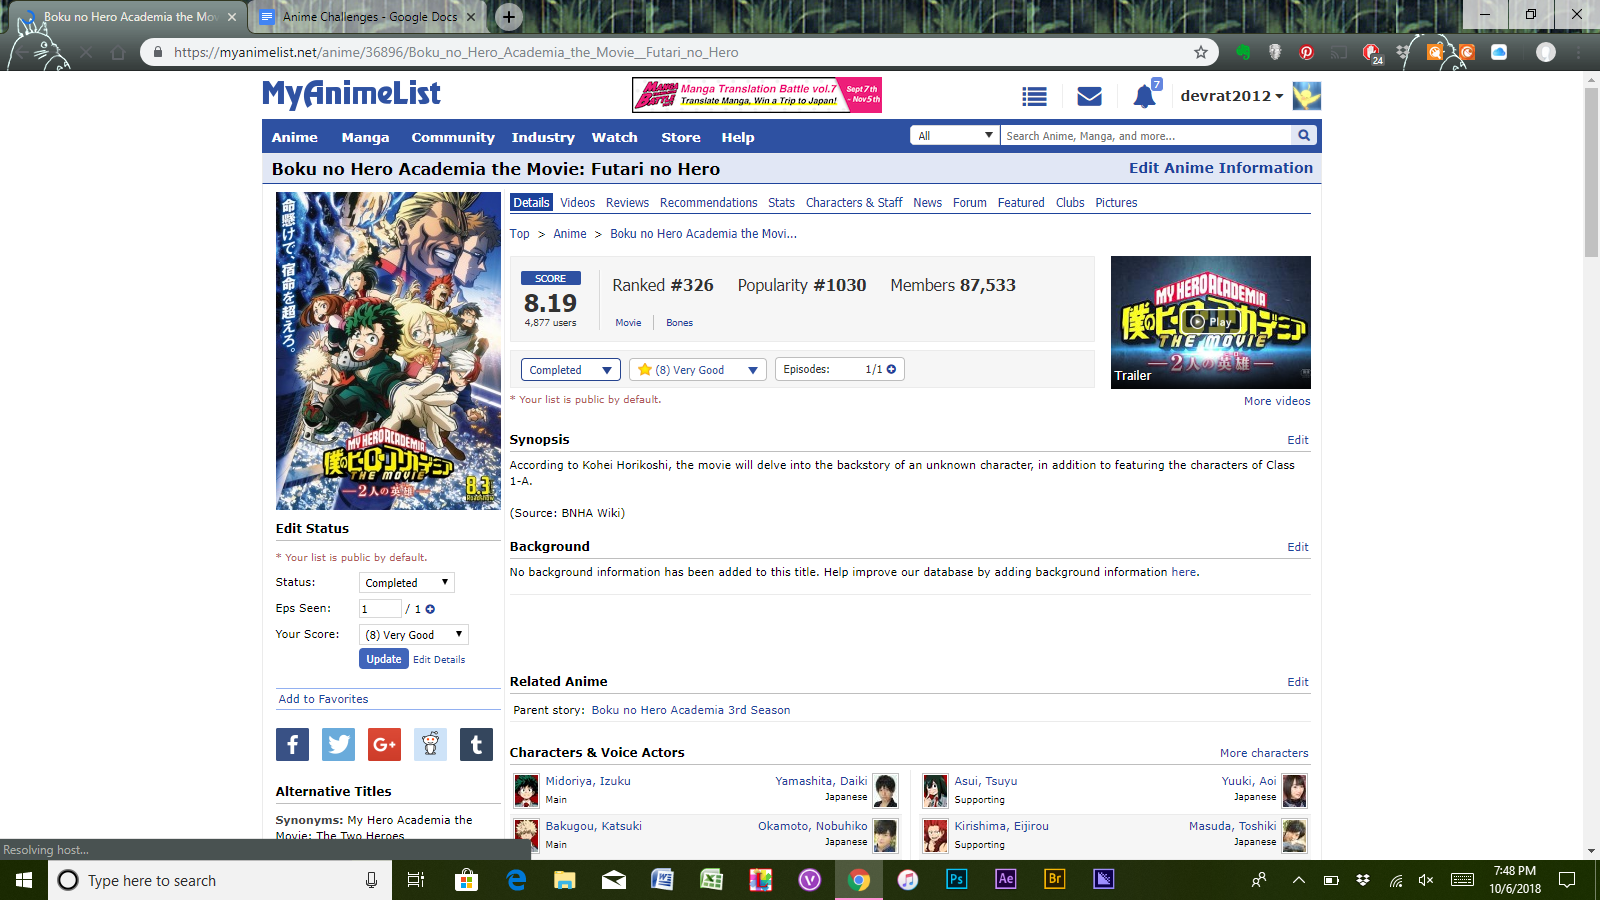The image size is (1600, 900).
Task: Open the Help menu
Action: tap(738, 137)
